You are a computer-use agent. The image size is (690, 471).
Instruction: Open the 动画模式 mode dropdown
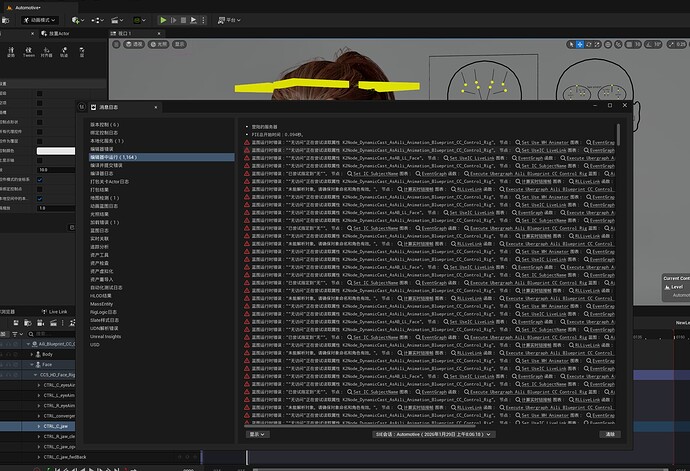coord(40,20)
